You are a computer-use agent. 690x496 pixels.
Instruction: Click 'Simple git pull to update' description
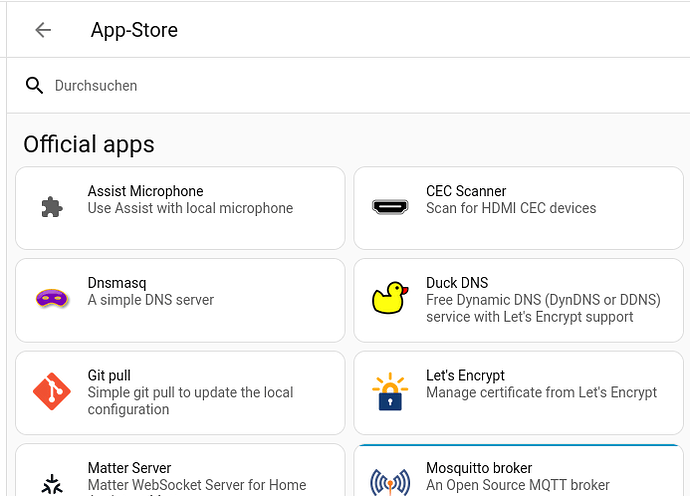pos(191,400)
